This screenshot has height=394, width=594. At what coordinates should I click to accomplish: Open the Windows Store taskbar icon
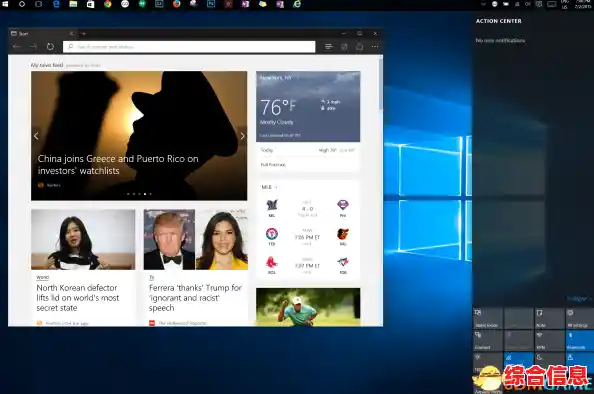click(x=91, y=4)
